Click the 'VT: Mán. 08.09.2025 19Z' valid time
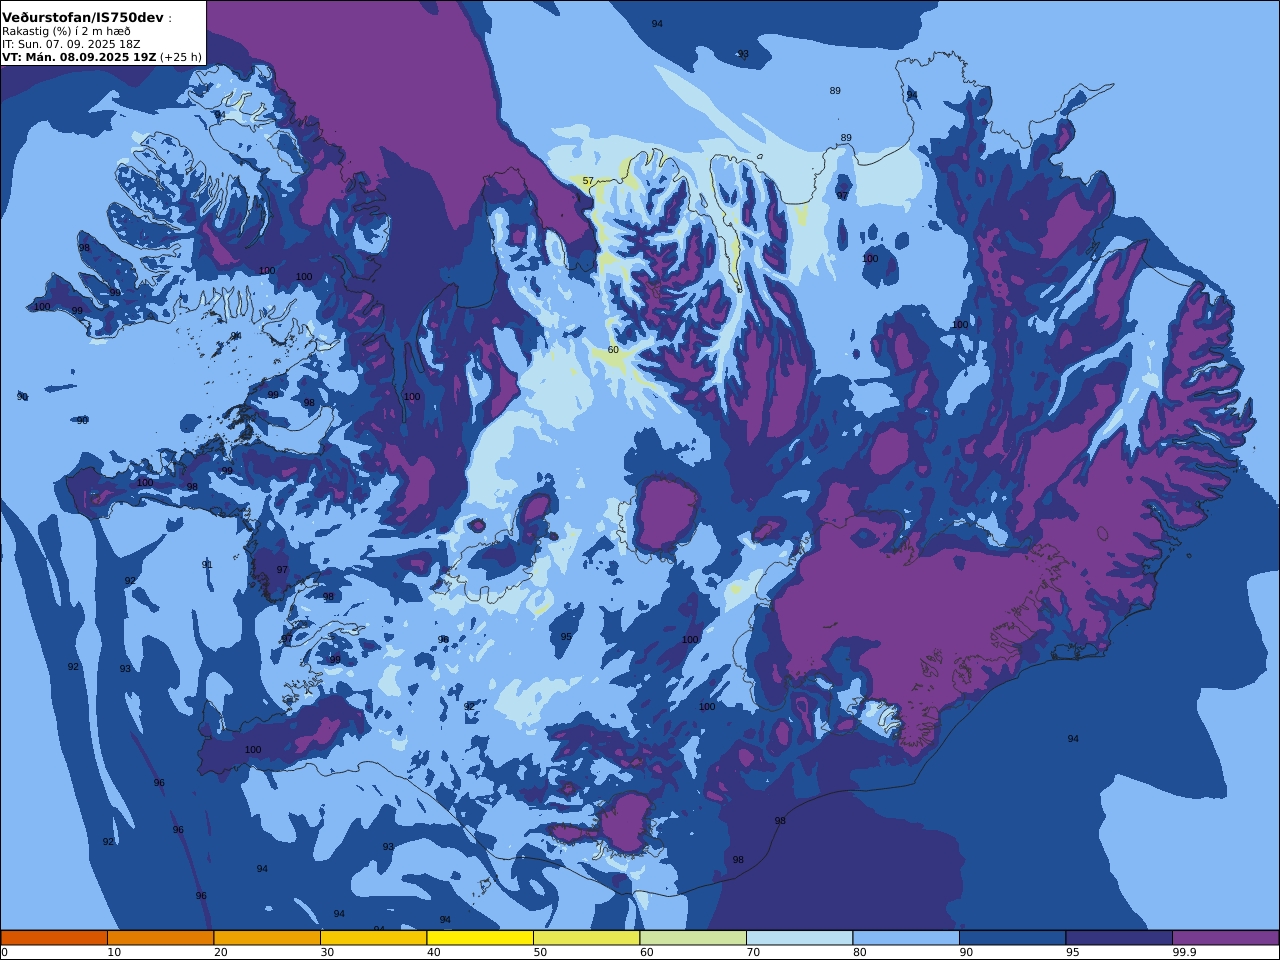Screen dimensions: 1280x960 (x=79, y=57)
